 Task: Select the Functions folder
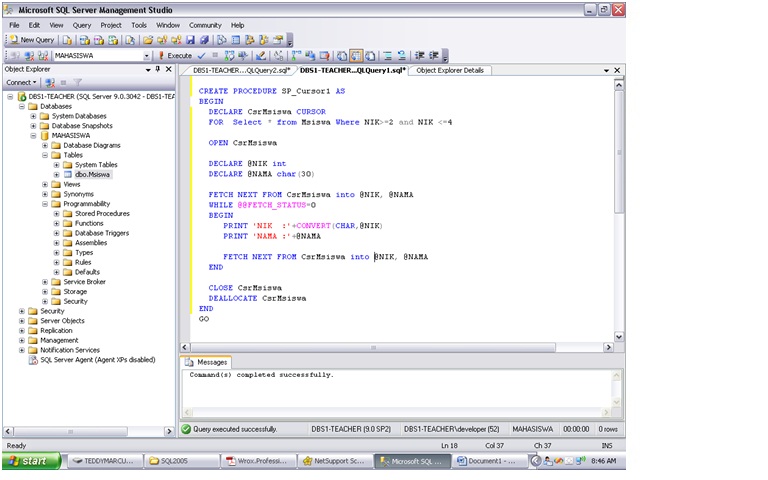pyautogui.click(x=89, y=223)
